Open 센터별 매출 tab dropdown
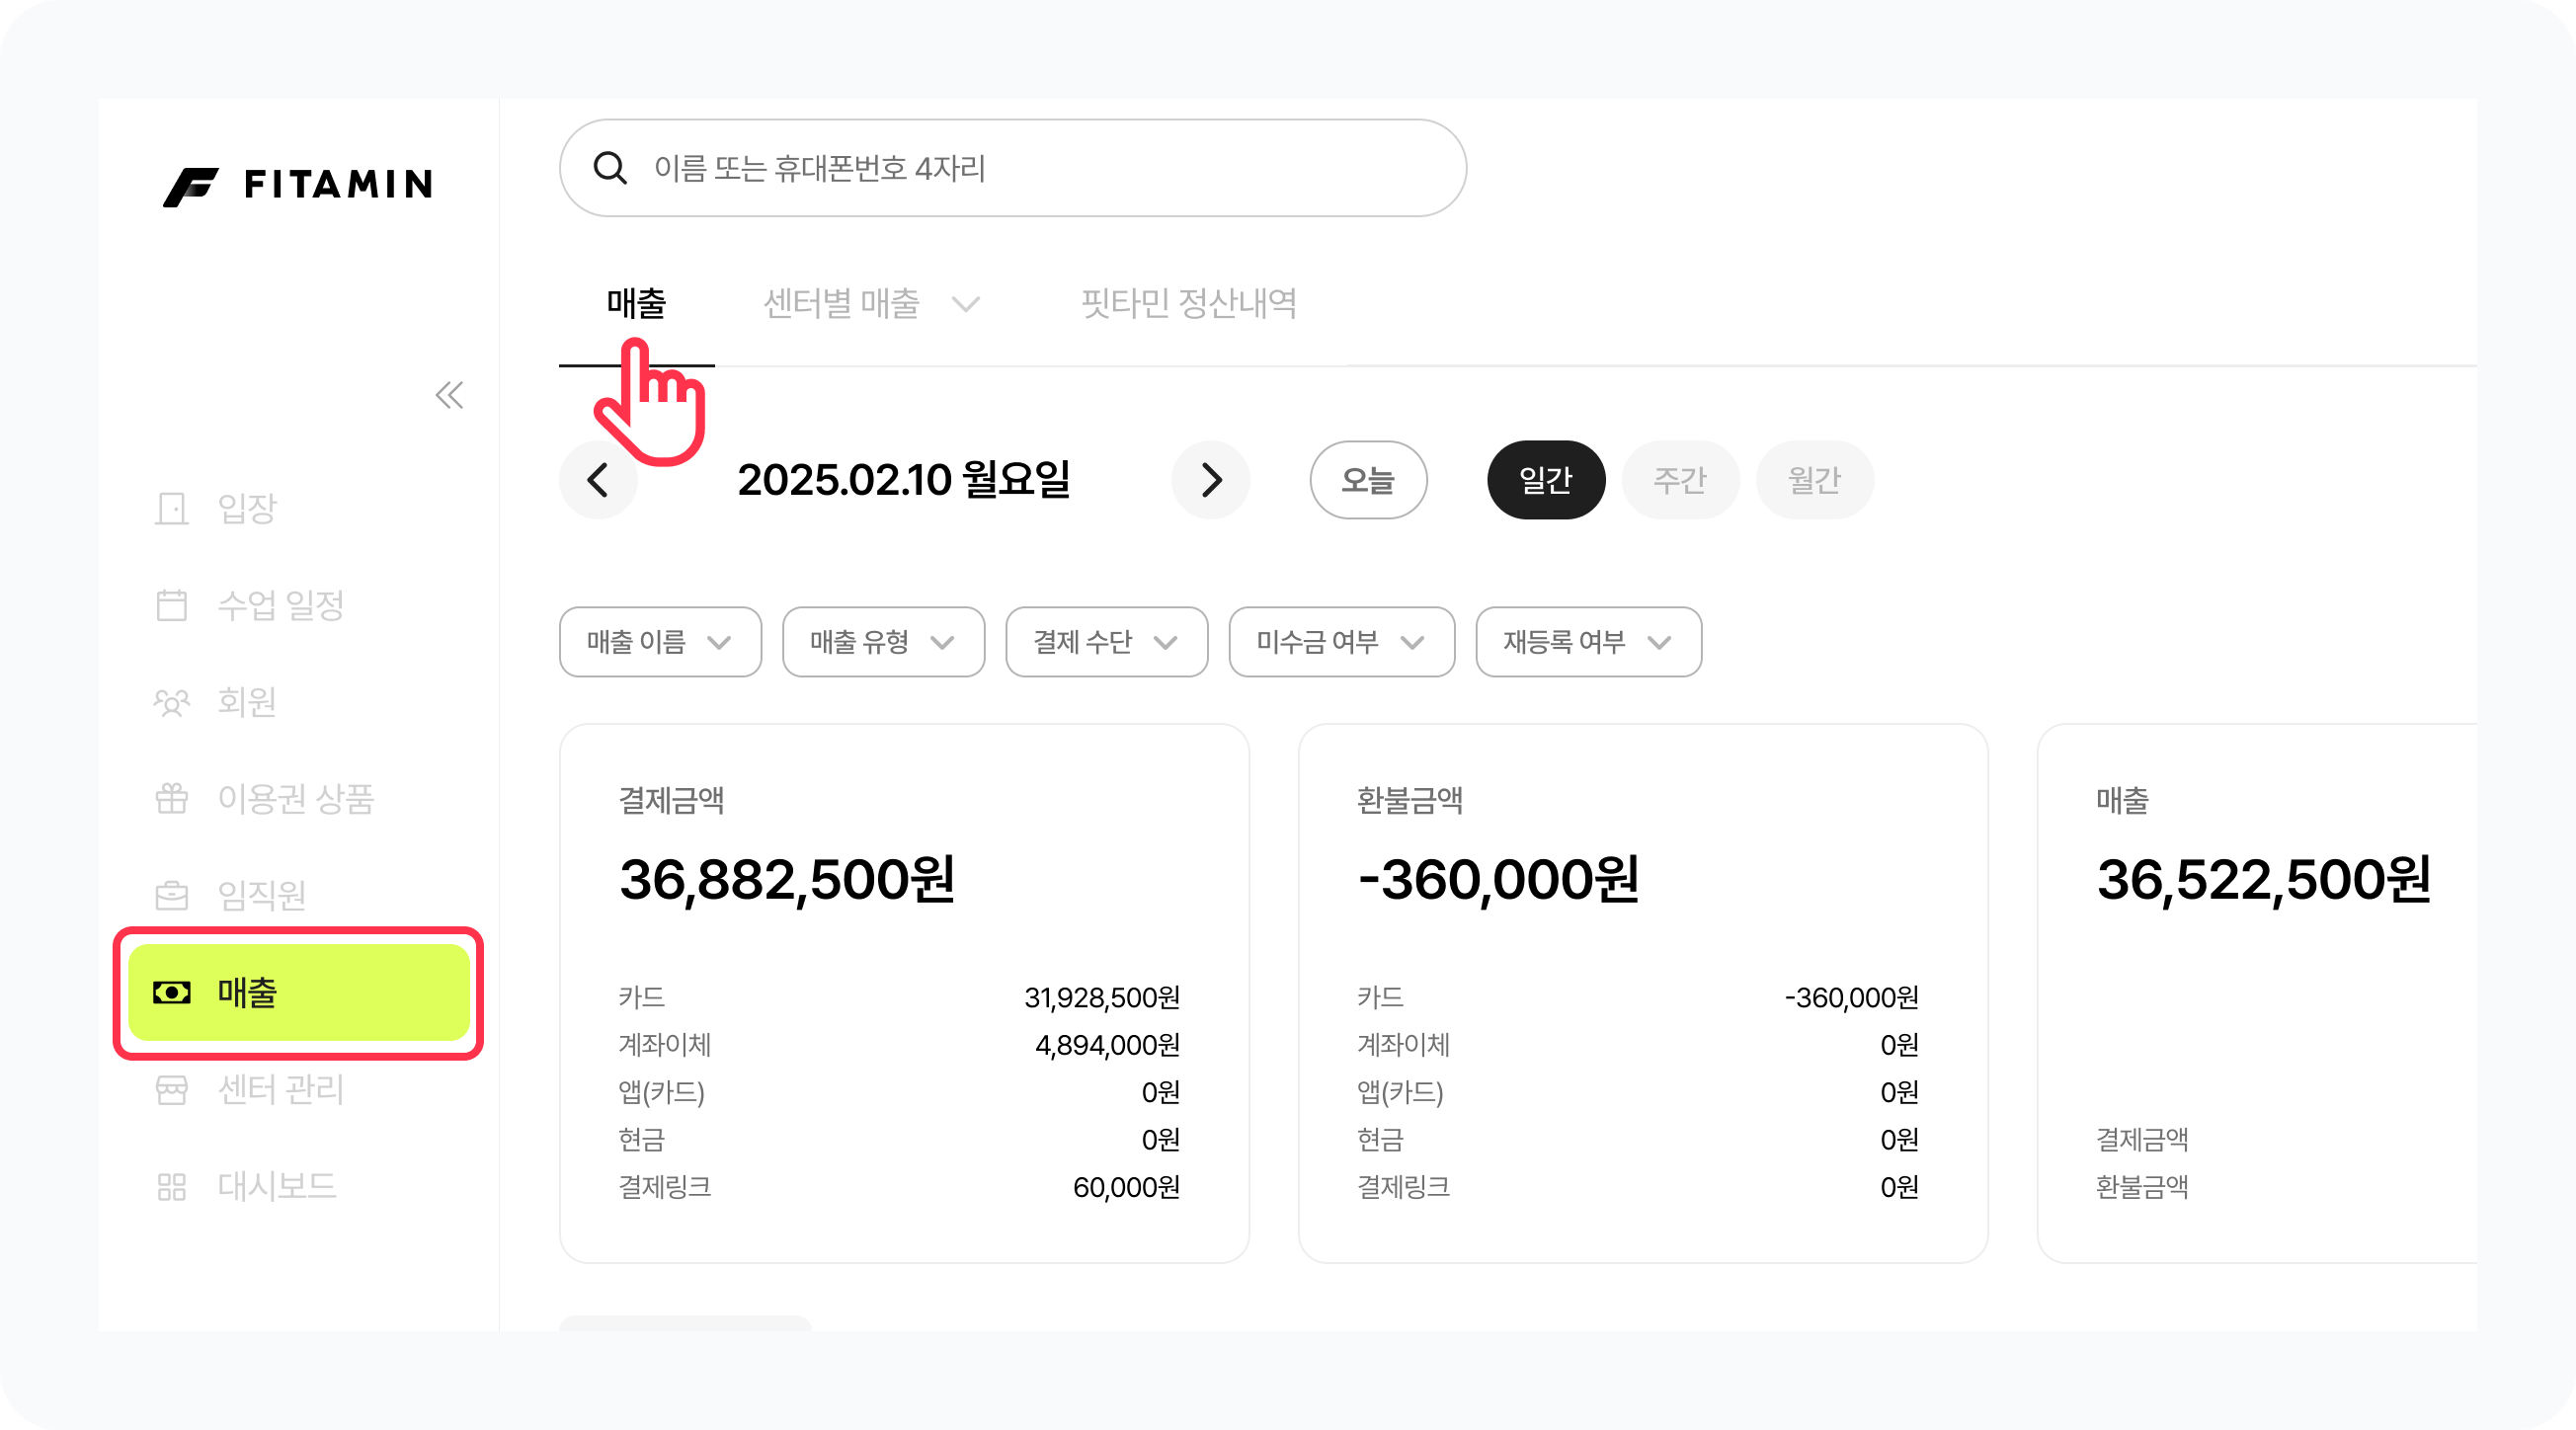The image size is (2576, 1430). (x=870, y=304)
